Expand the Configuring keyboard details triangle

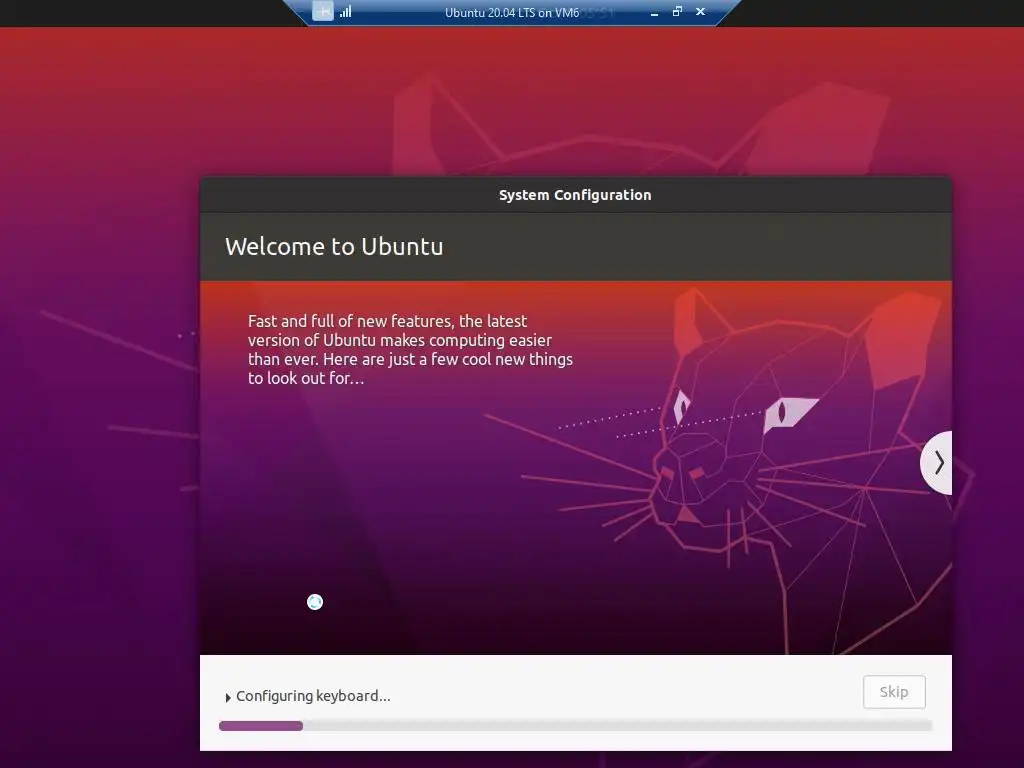228,697
